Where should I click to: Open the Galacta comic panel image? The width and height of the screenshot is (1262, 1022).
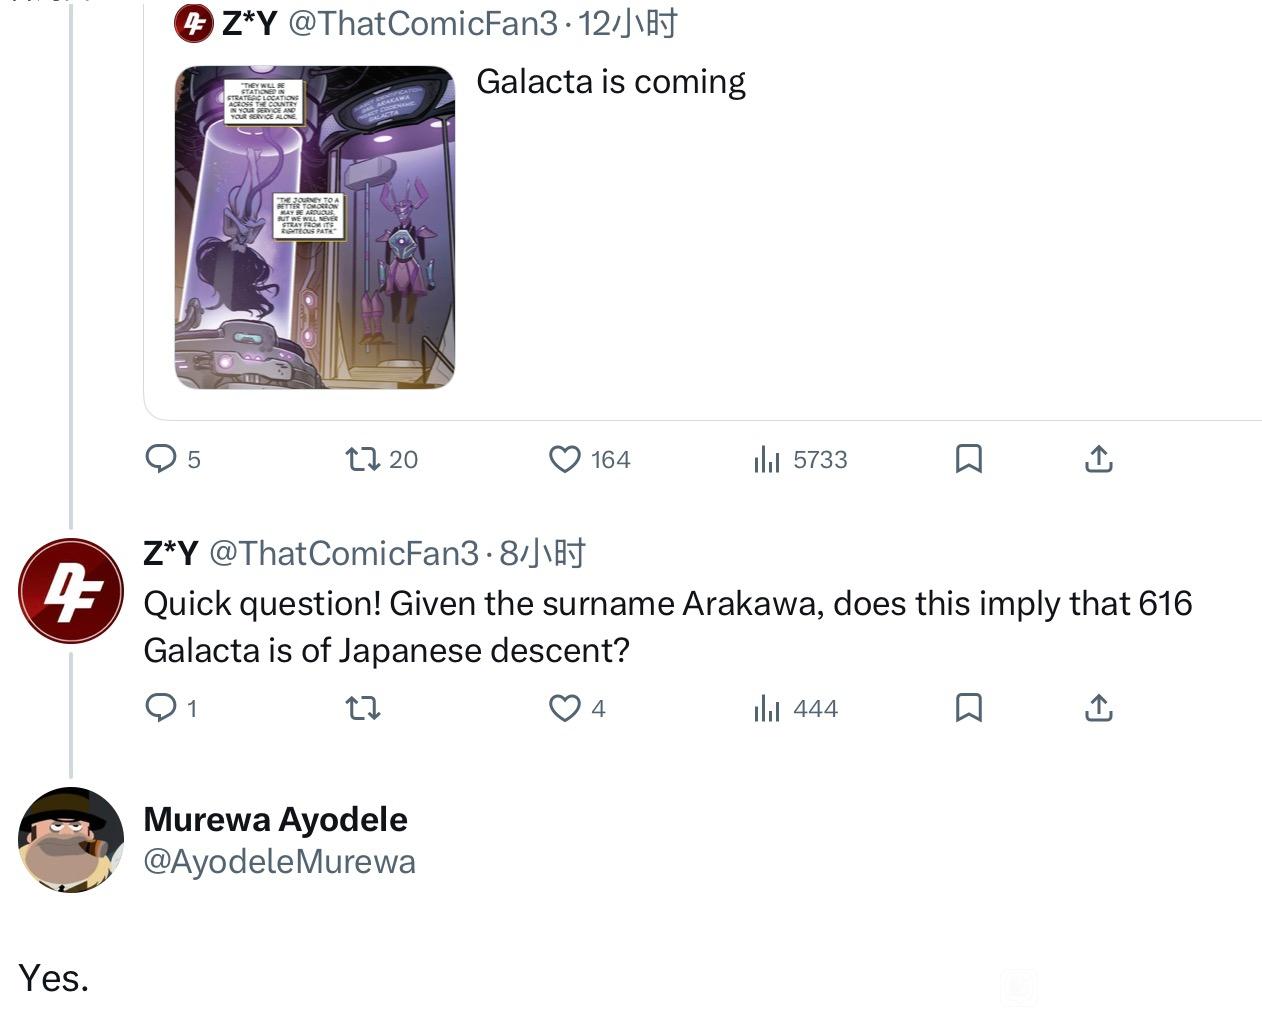pyautogui.click(x=315, y=227)
